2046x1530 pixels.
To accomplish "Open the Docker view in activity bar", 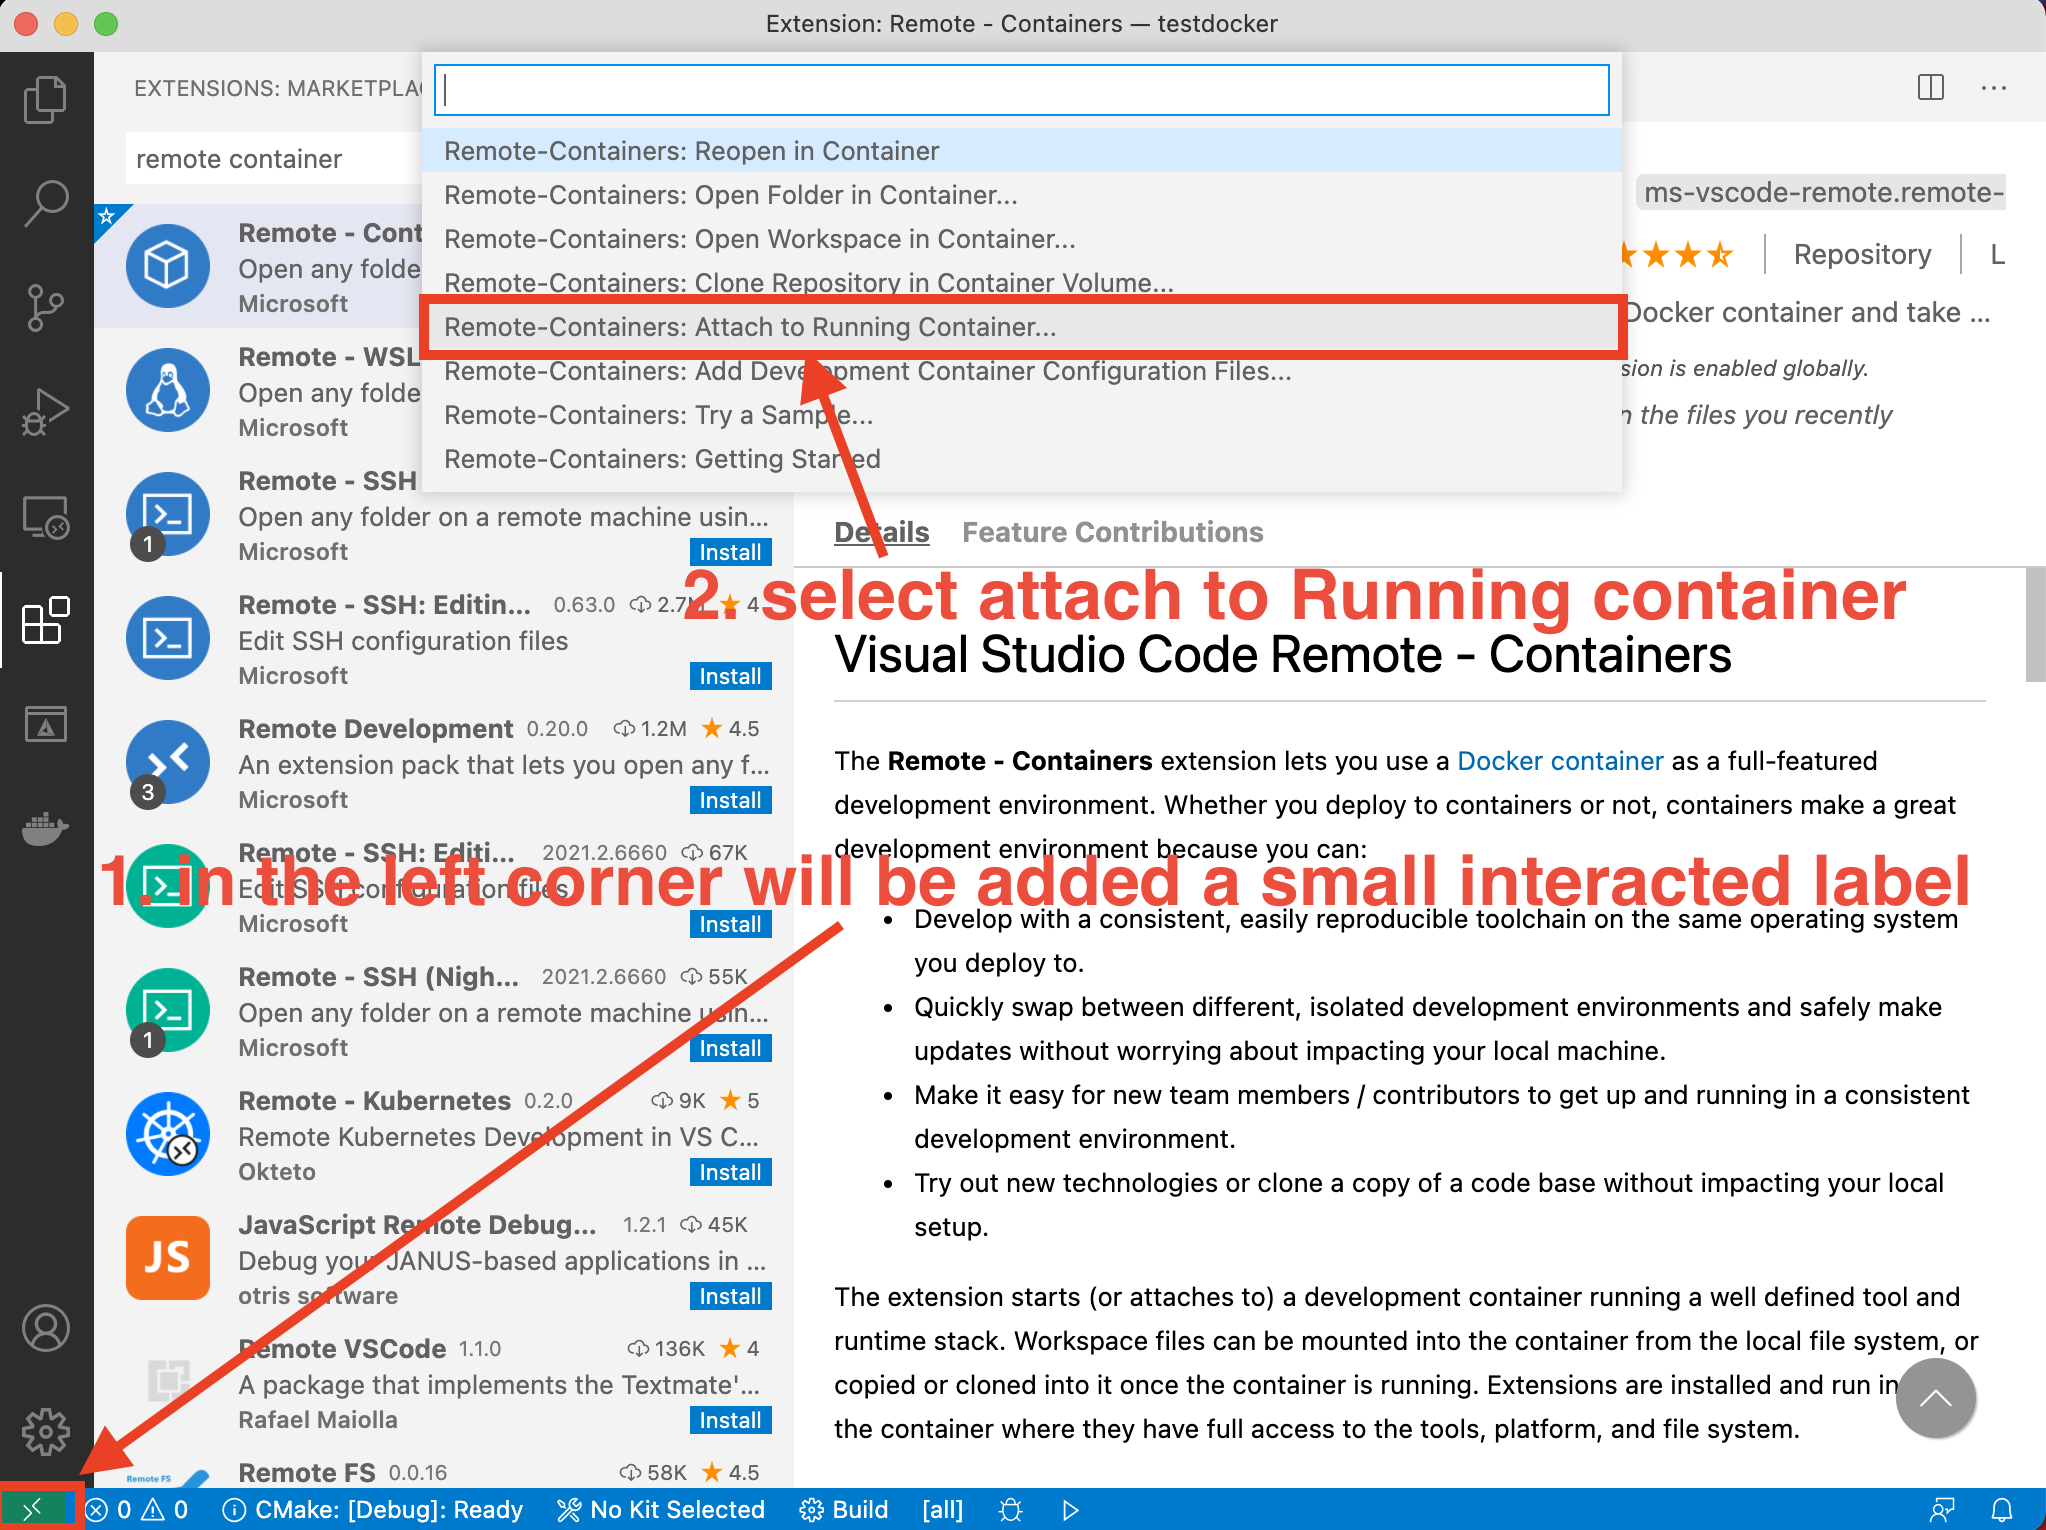I will (45, 829).
